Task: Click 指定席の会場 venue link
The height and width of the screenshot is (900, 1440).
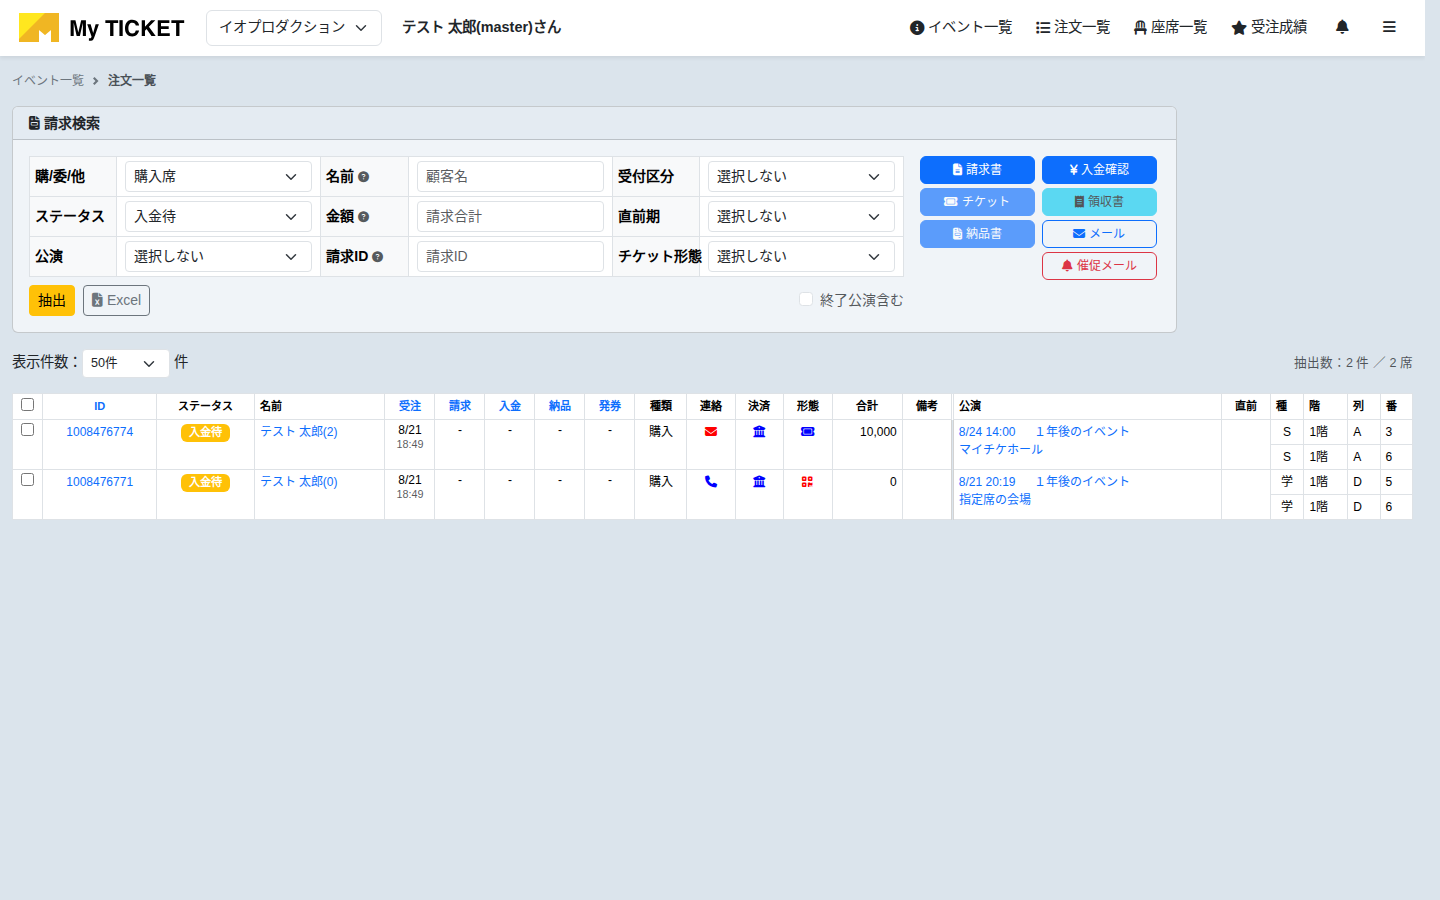Action: click(995, 500)
